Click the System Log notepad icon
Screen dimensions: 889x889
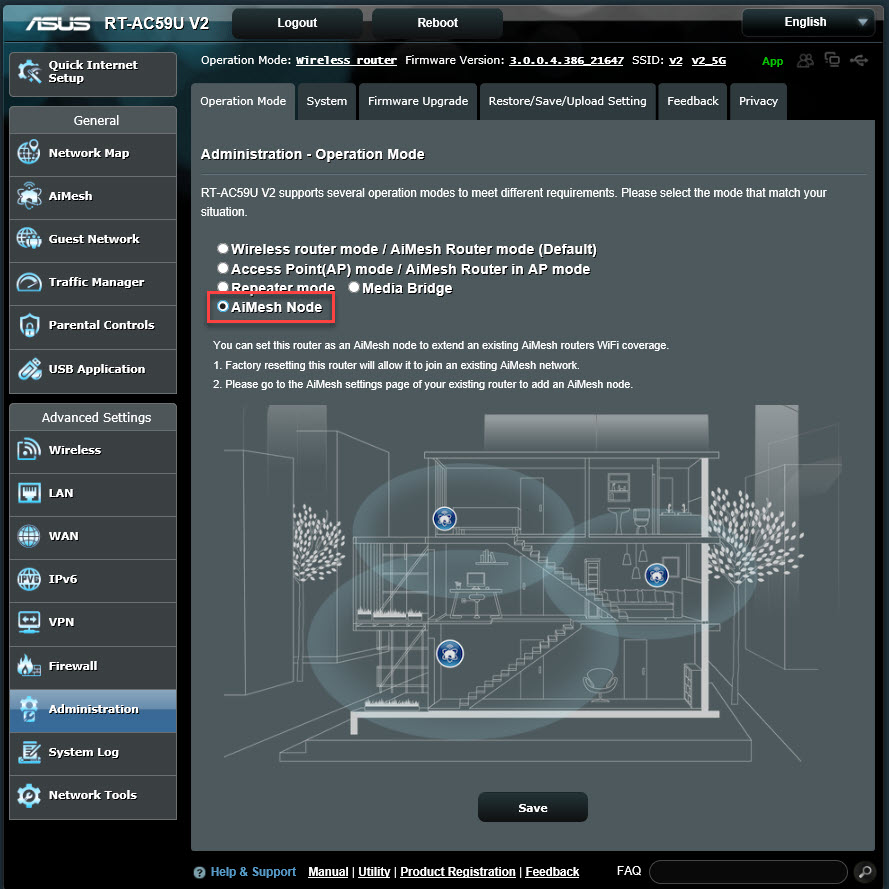(x=28, y=752)
